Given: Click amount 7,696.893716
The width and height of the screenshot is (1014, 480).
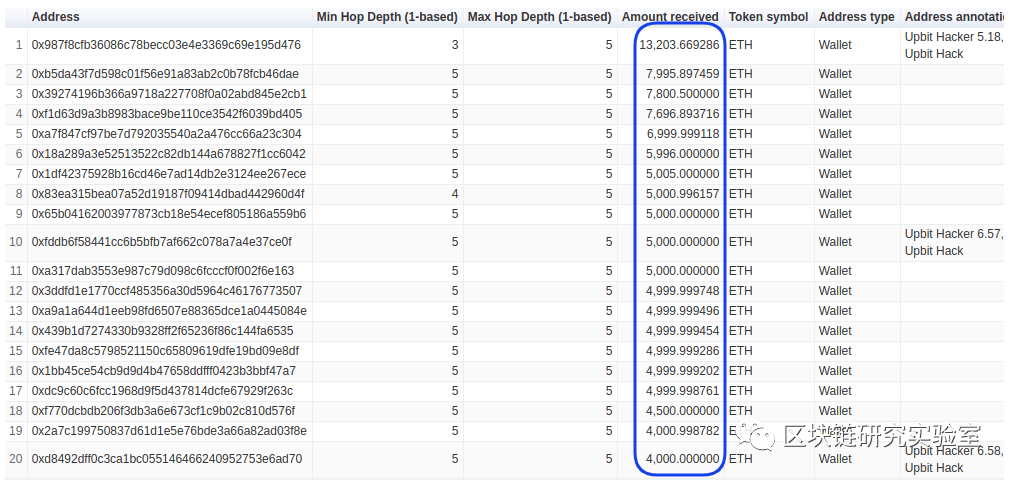Looking at the screenshot, I should coord(682,114).
